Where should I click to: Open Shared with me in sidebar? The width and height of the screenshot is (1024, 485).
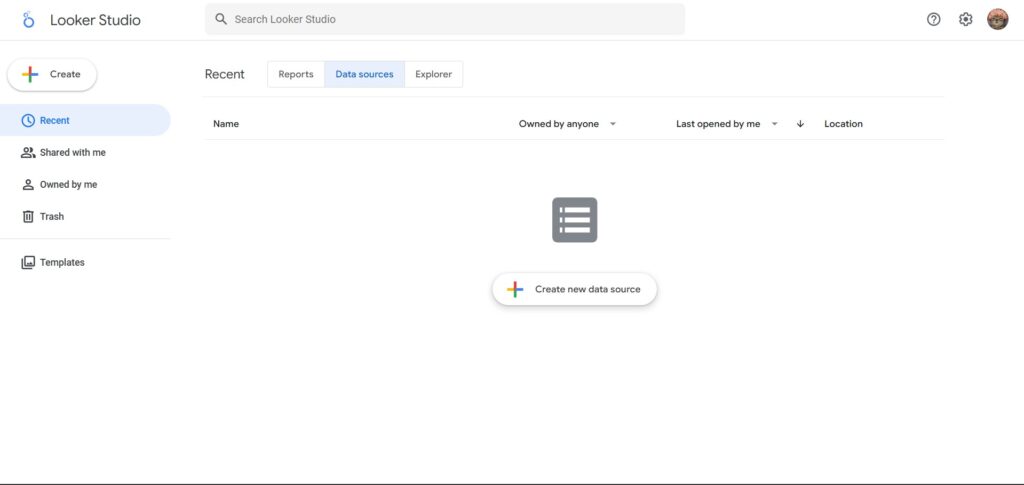point(85,152)
